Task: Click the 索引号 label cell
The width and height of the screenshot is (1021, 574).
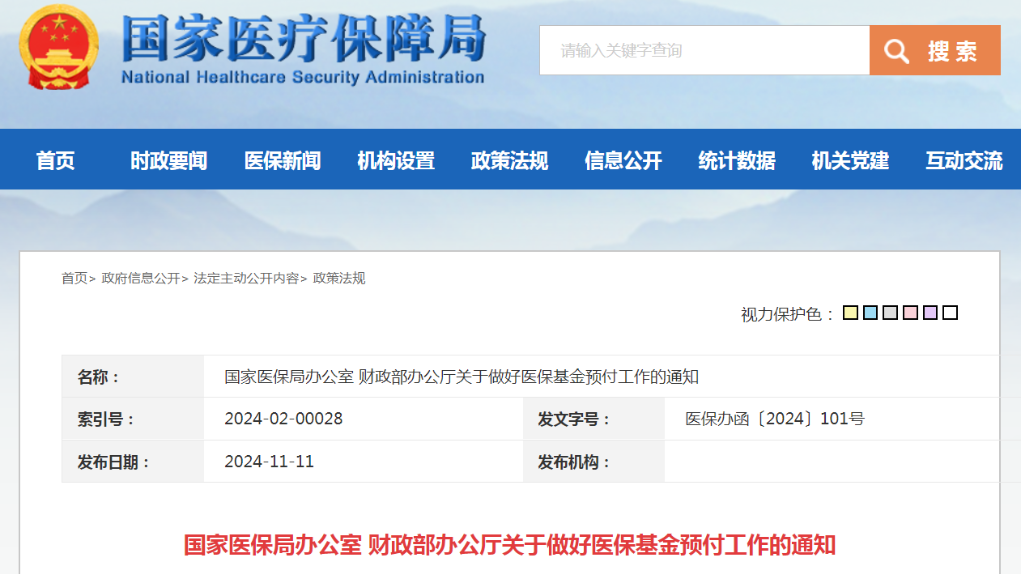Action: pyautogui.click(x=132, y=419)
